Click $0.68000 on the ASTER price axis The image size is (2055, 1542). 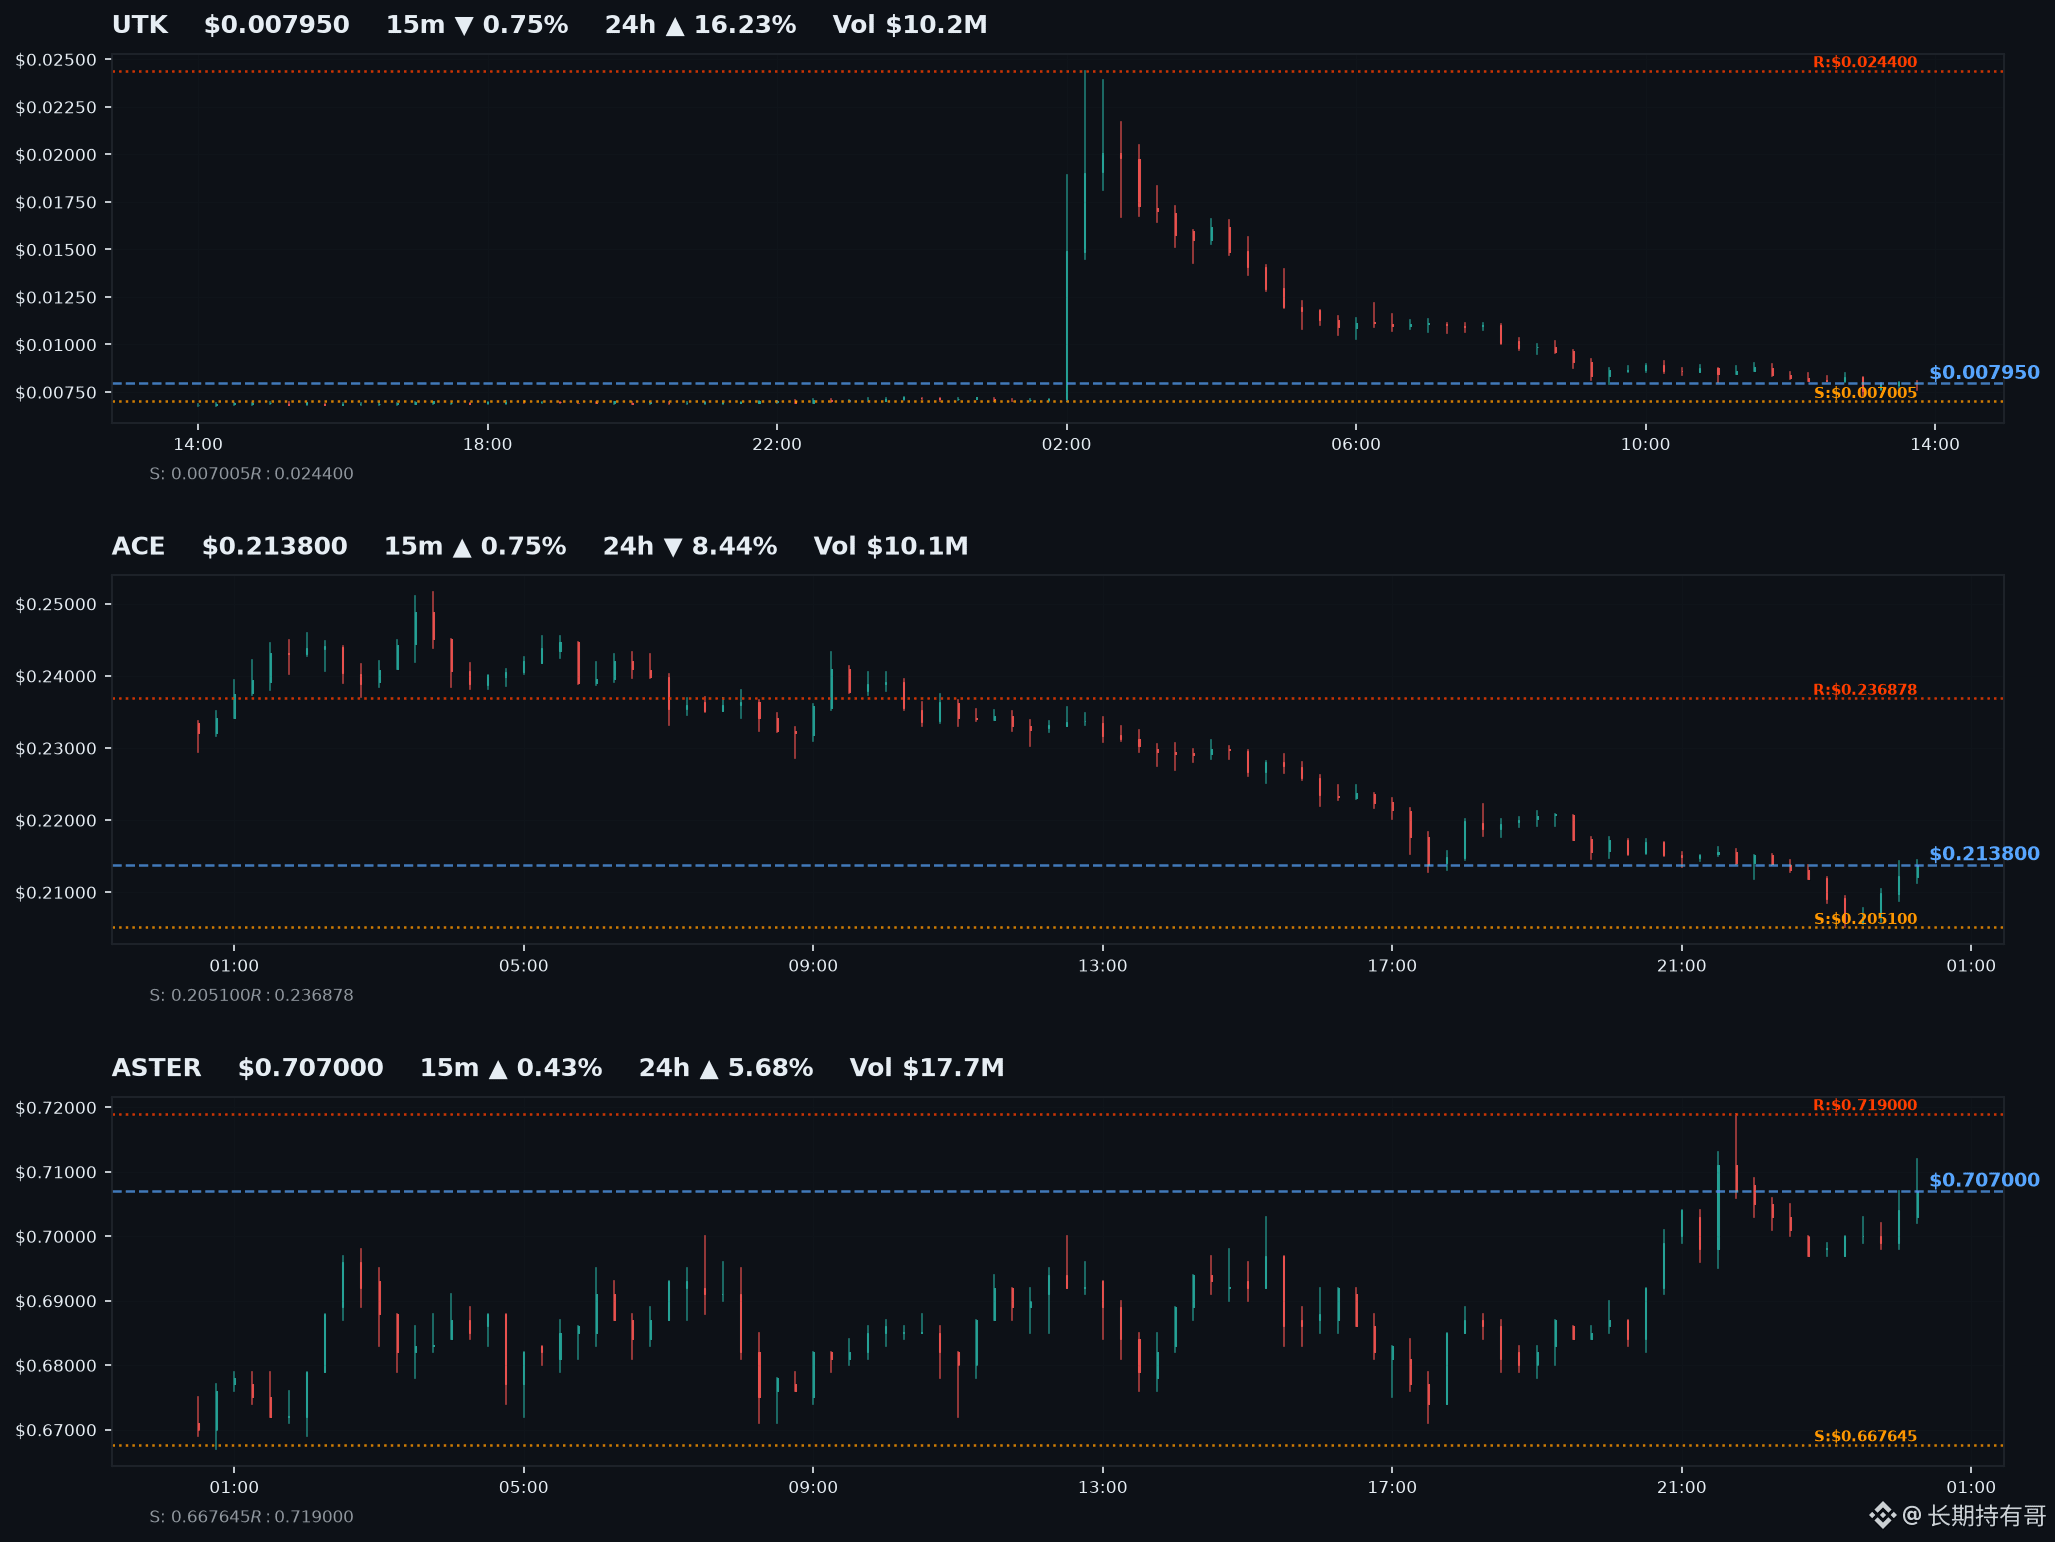56,1366
